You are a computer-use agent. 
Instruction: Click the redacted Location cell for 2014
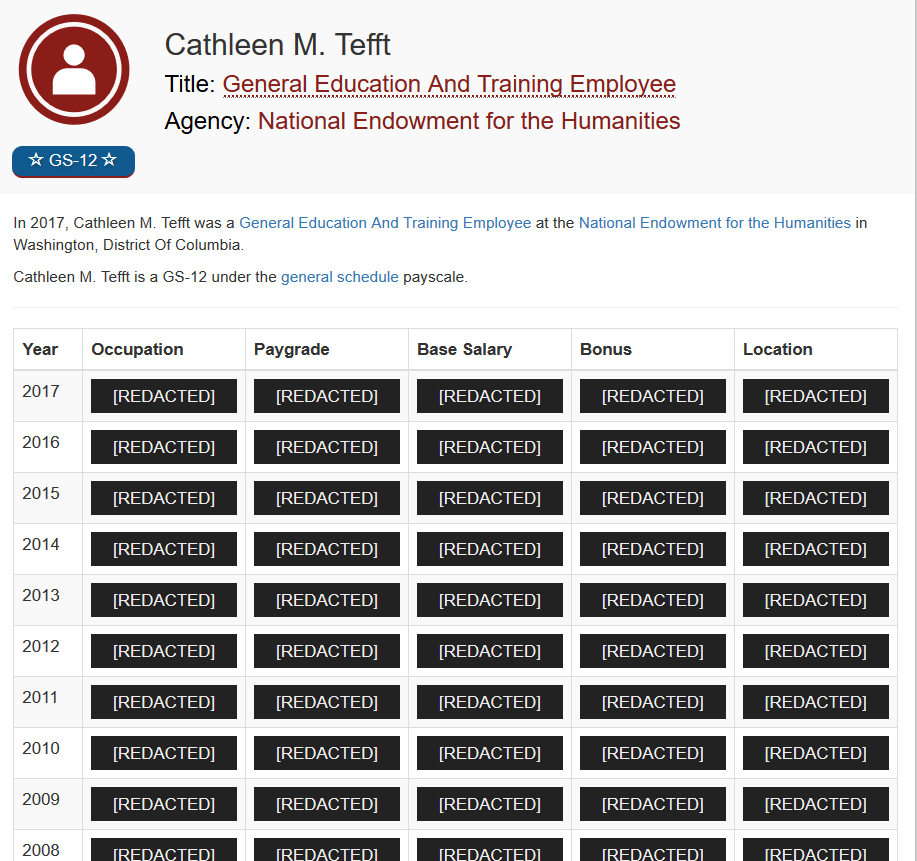[x=816, y=549]
